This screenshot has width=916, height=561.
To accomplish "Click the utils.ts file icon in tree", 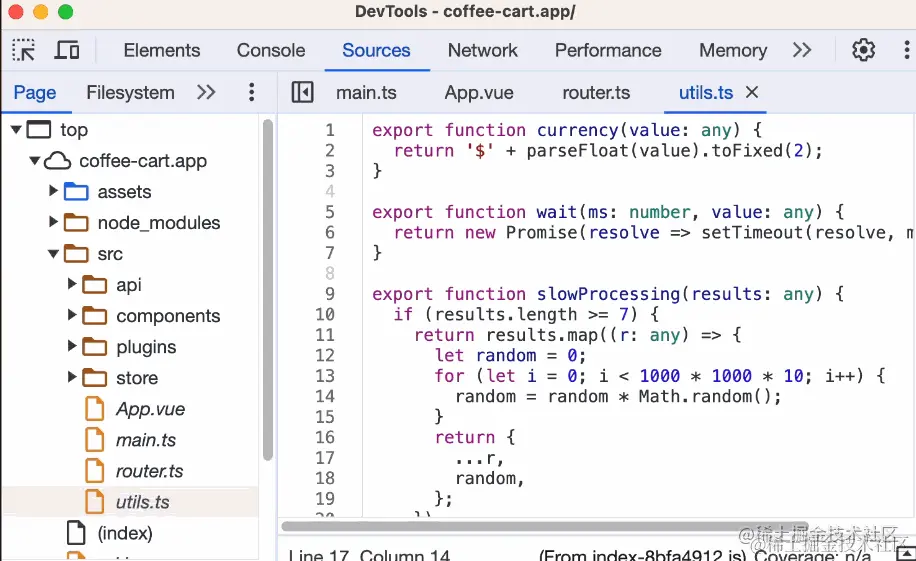I will 95,501.
